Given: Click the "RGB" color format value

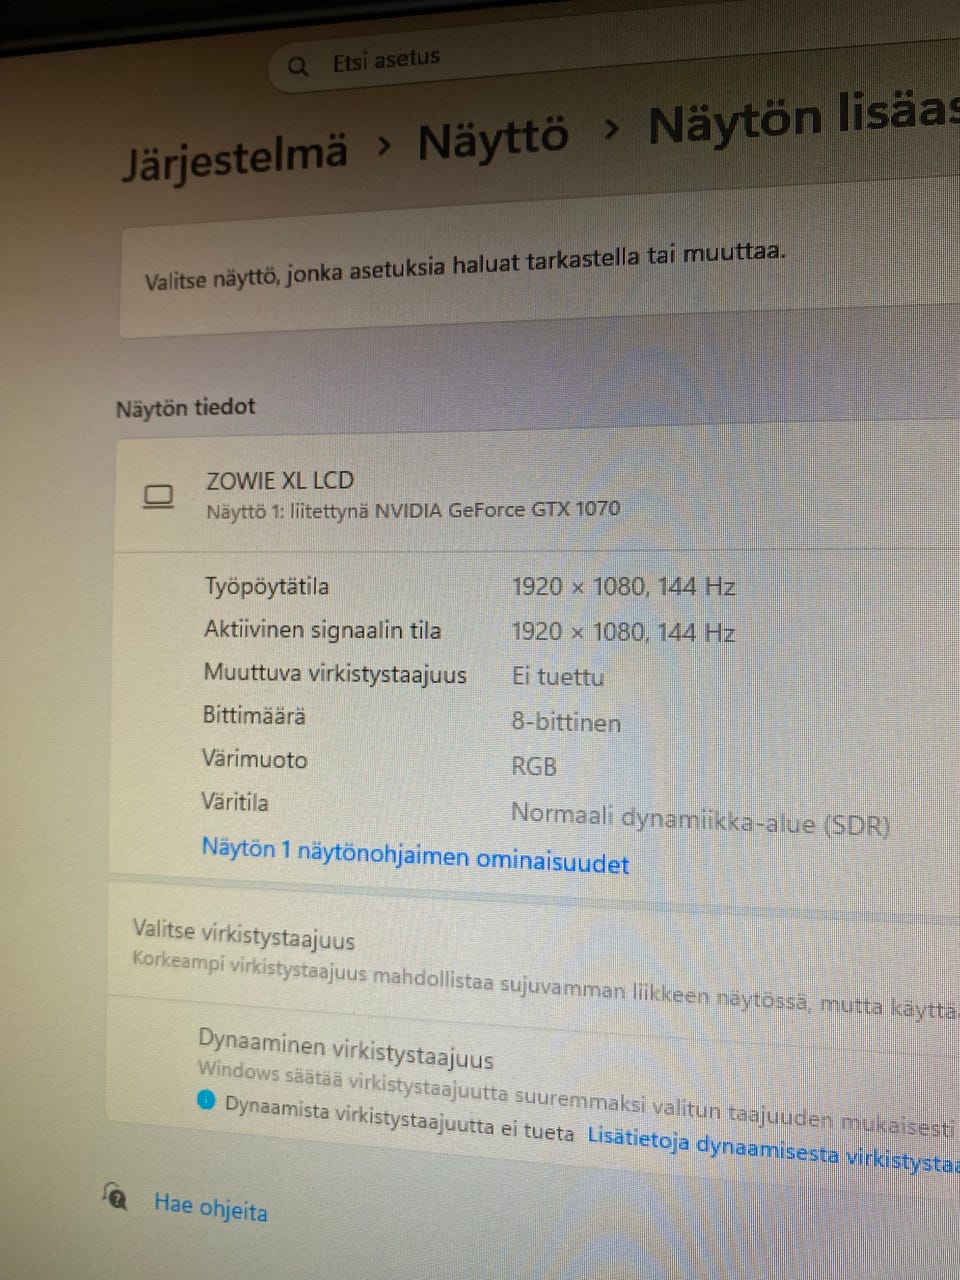Looking at the screenshot, I should point(534,766).
